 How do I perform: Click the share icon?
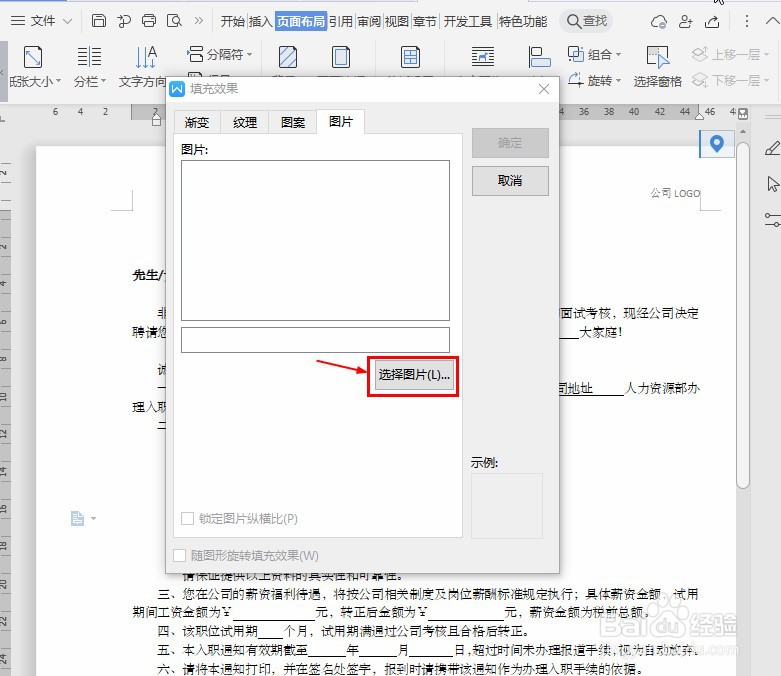(712, 21)
